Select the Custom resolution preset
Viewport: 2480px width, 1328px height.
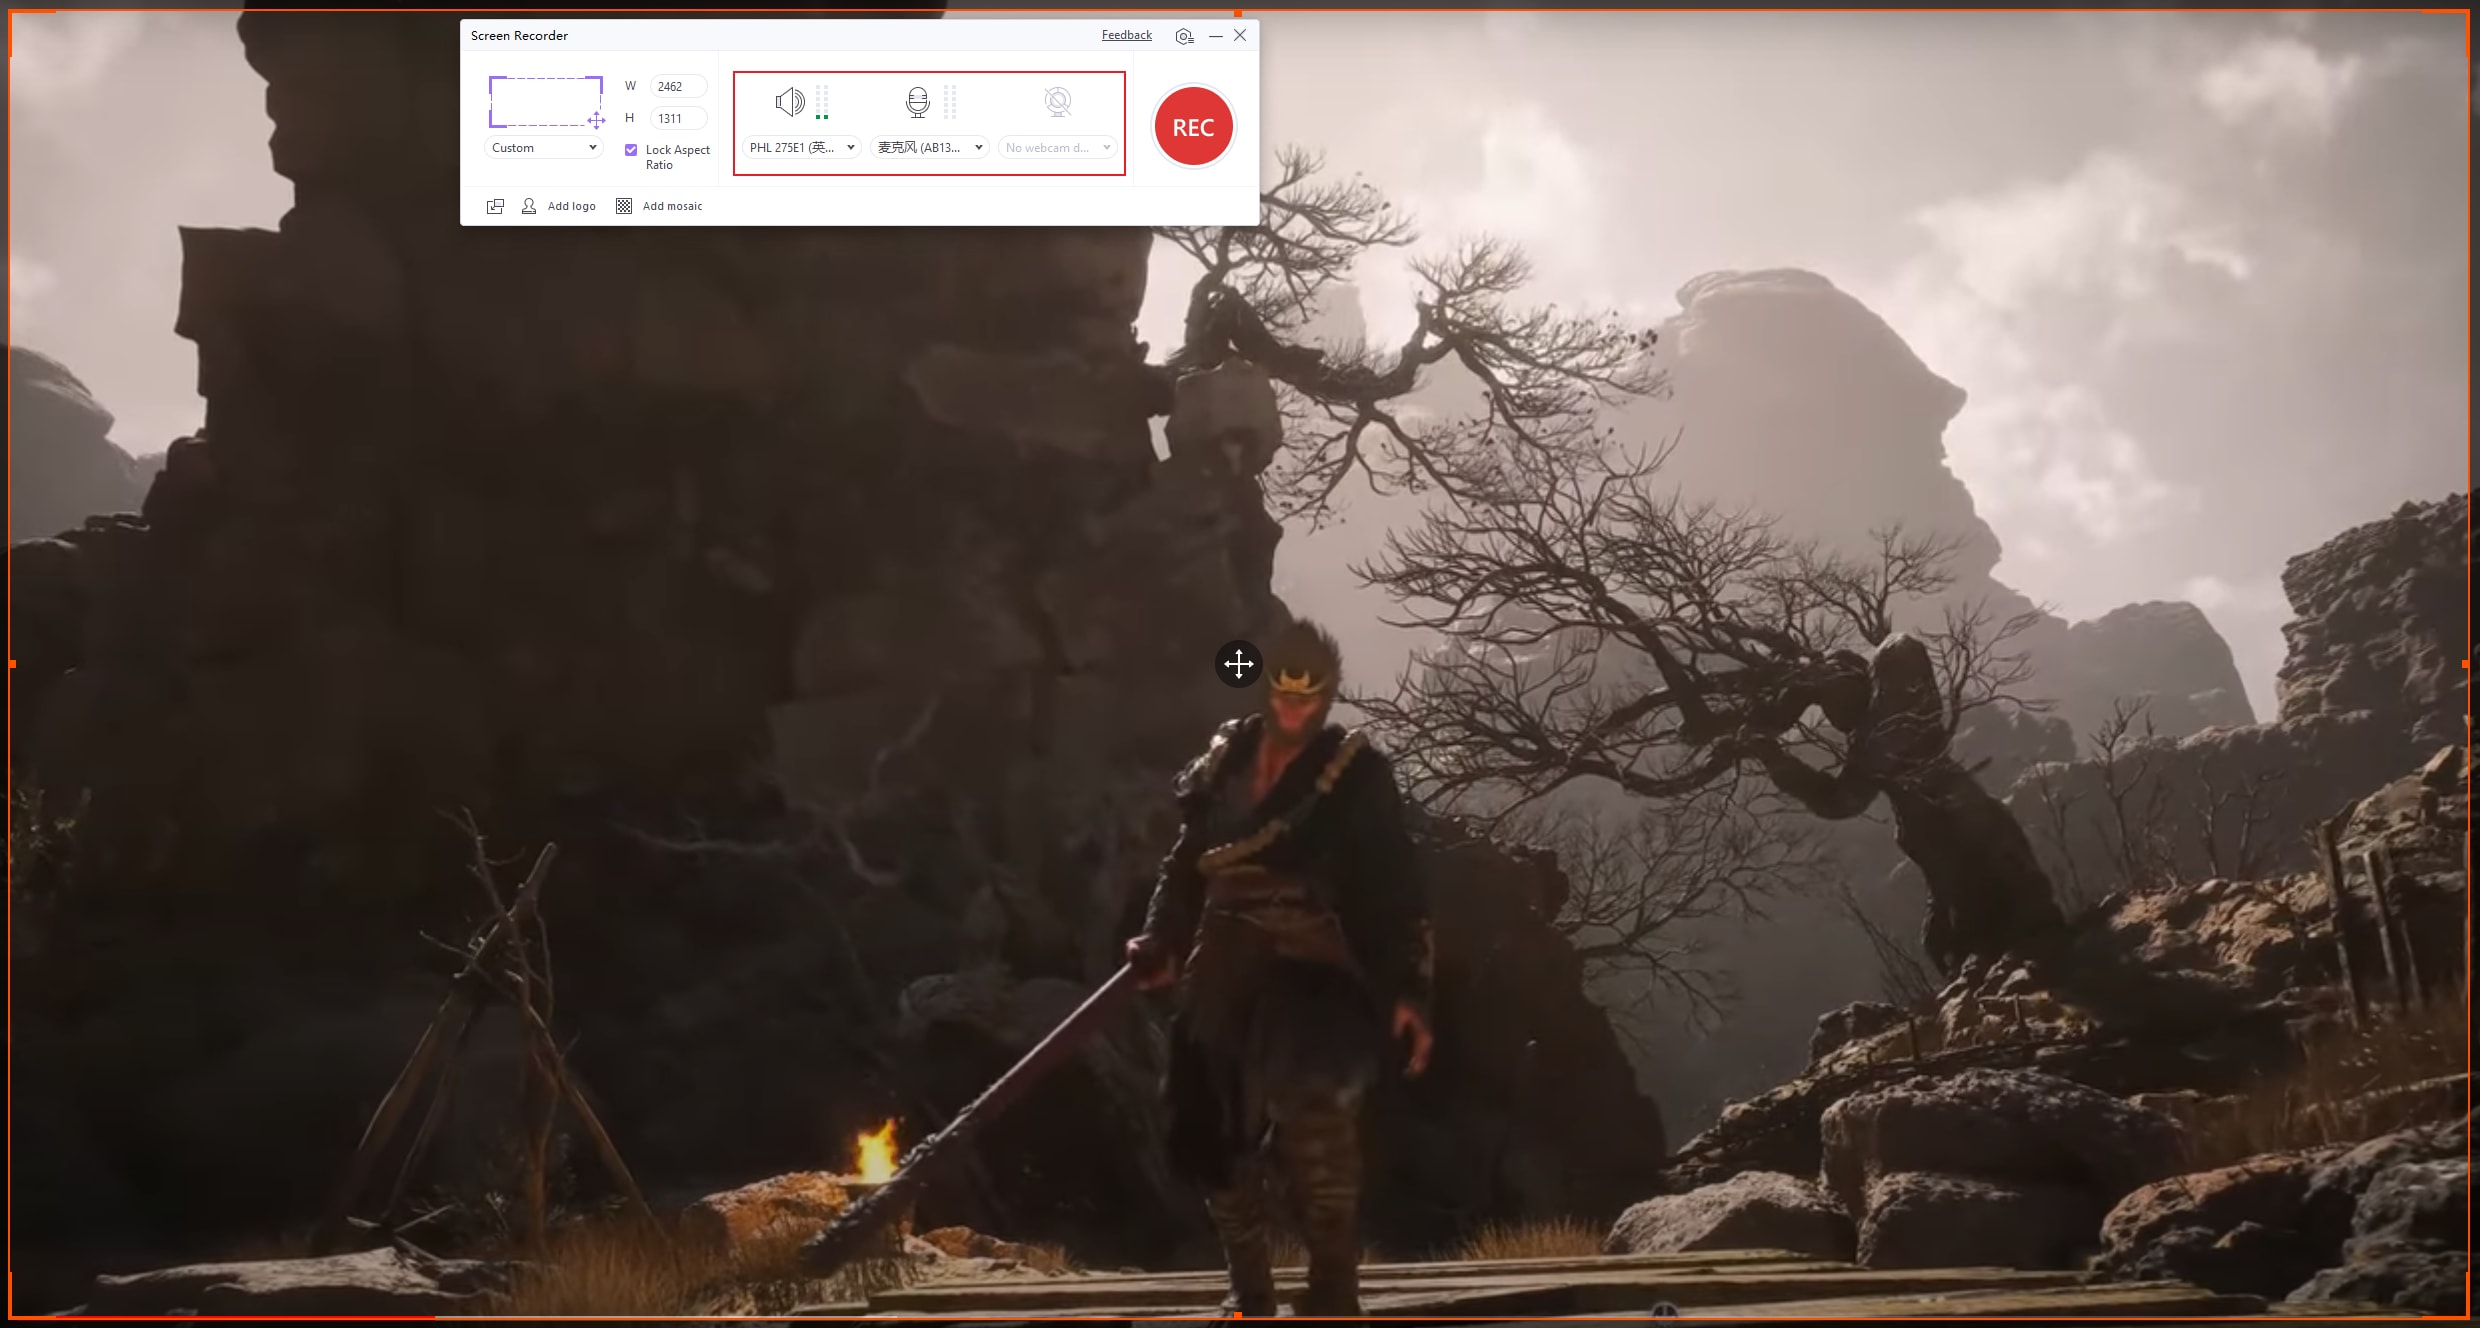541,148
